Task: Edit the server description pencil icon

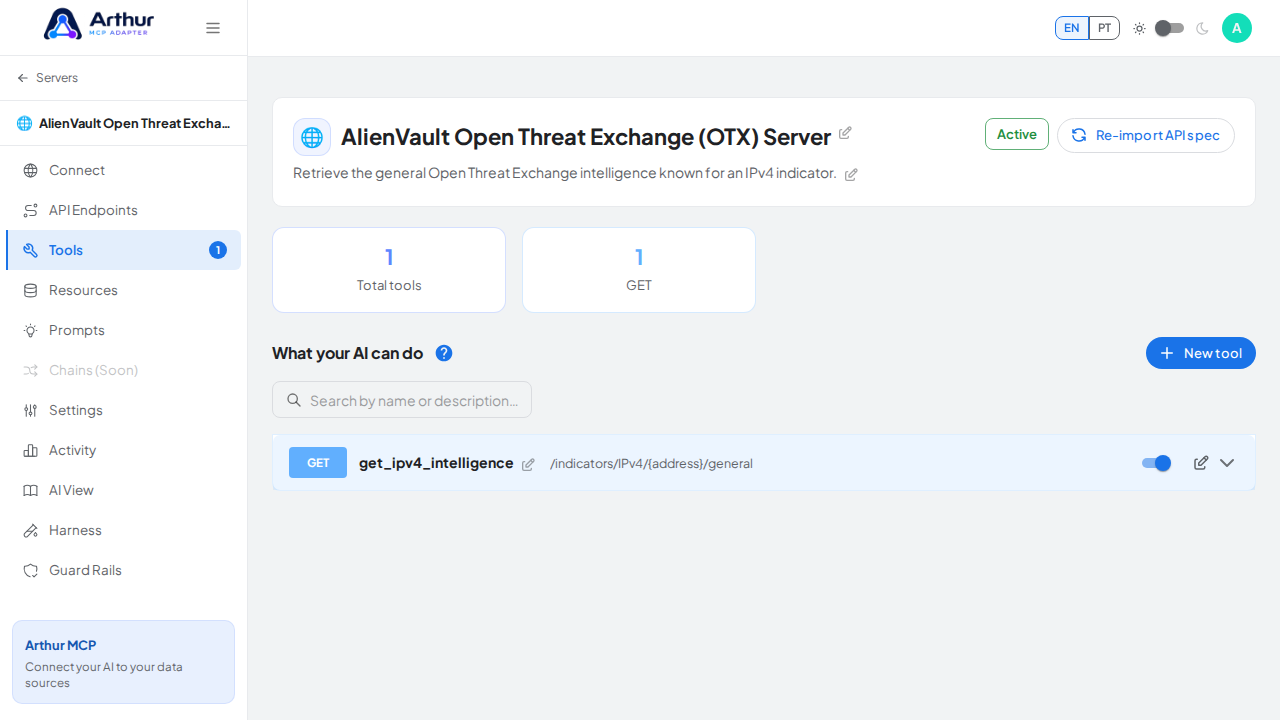Action: (851, 174)
